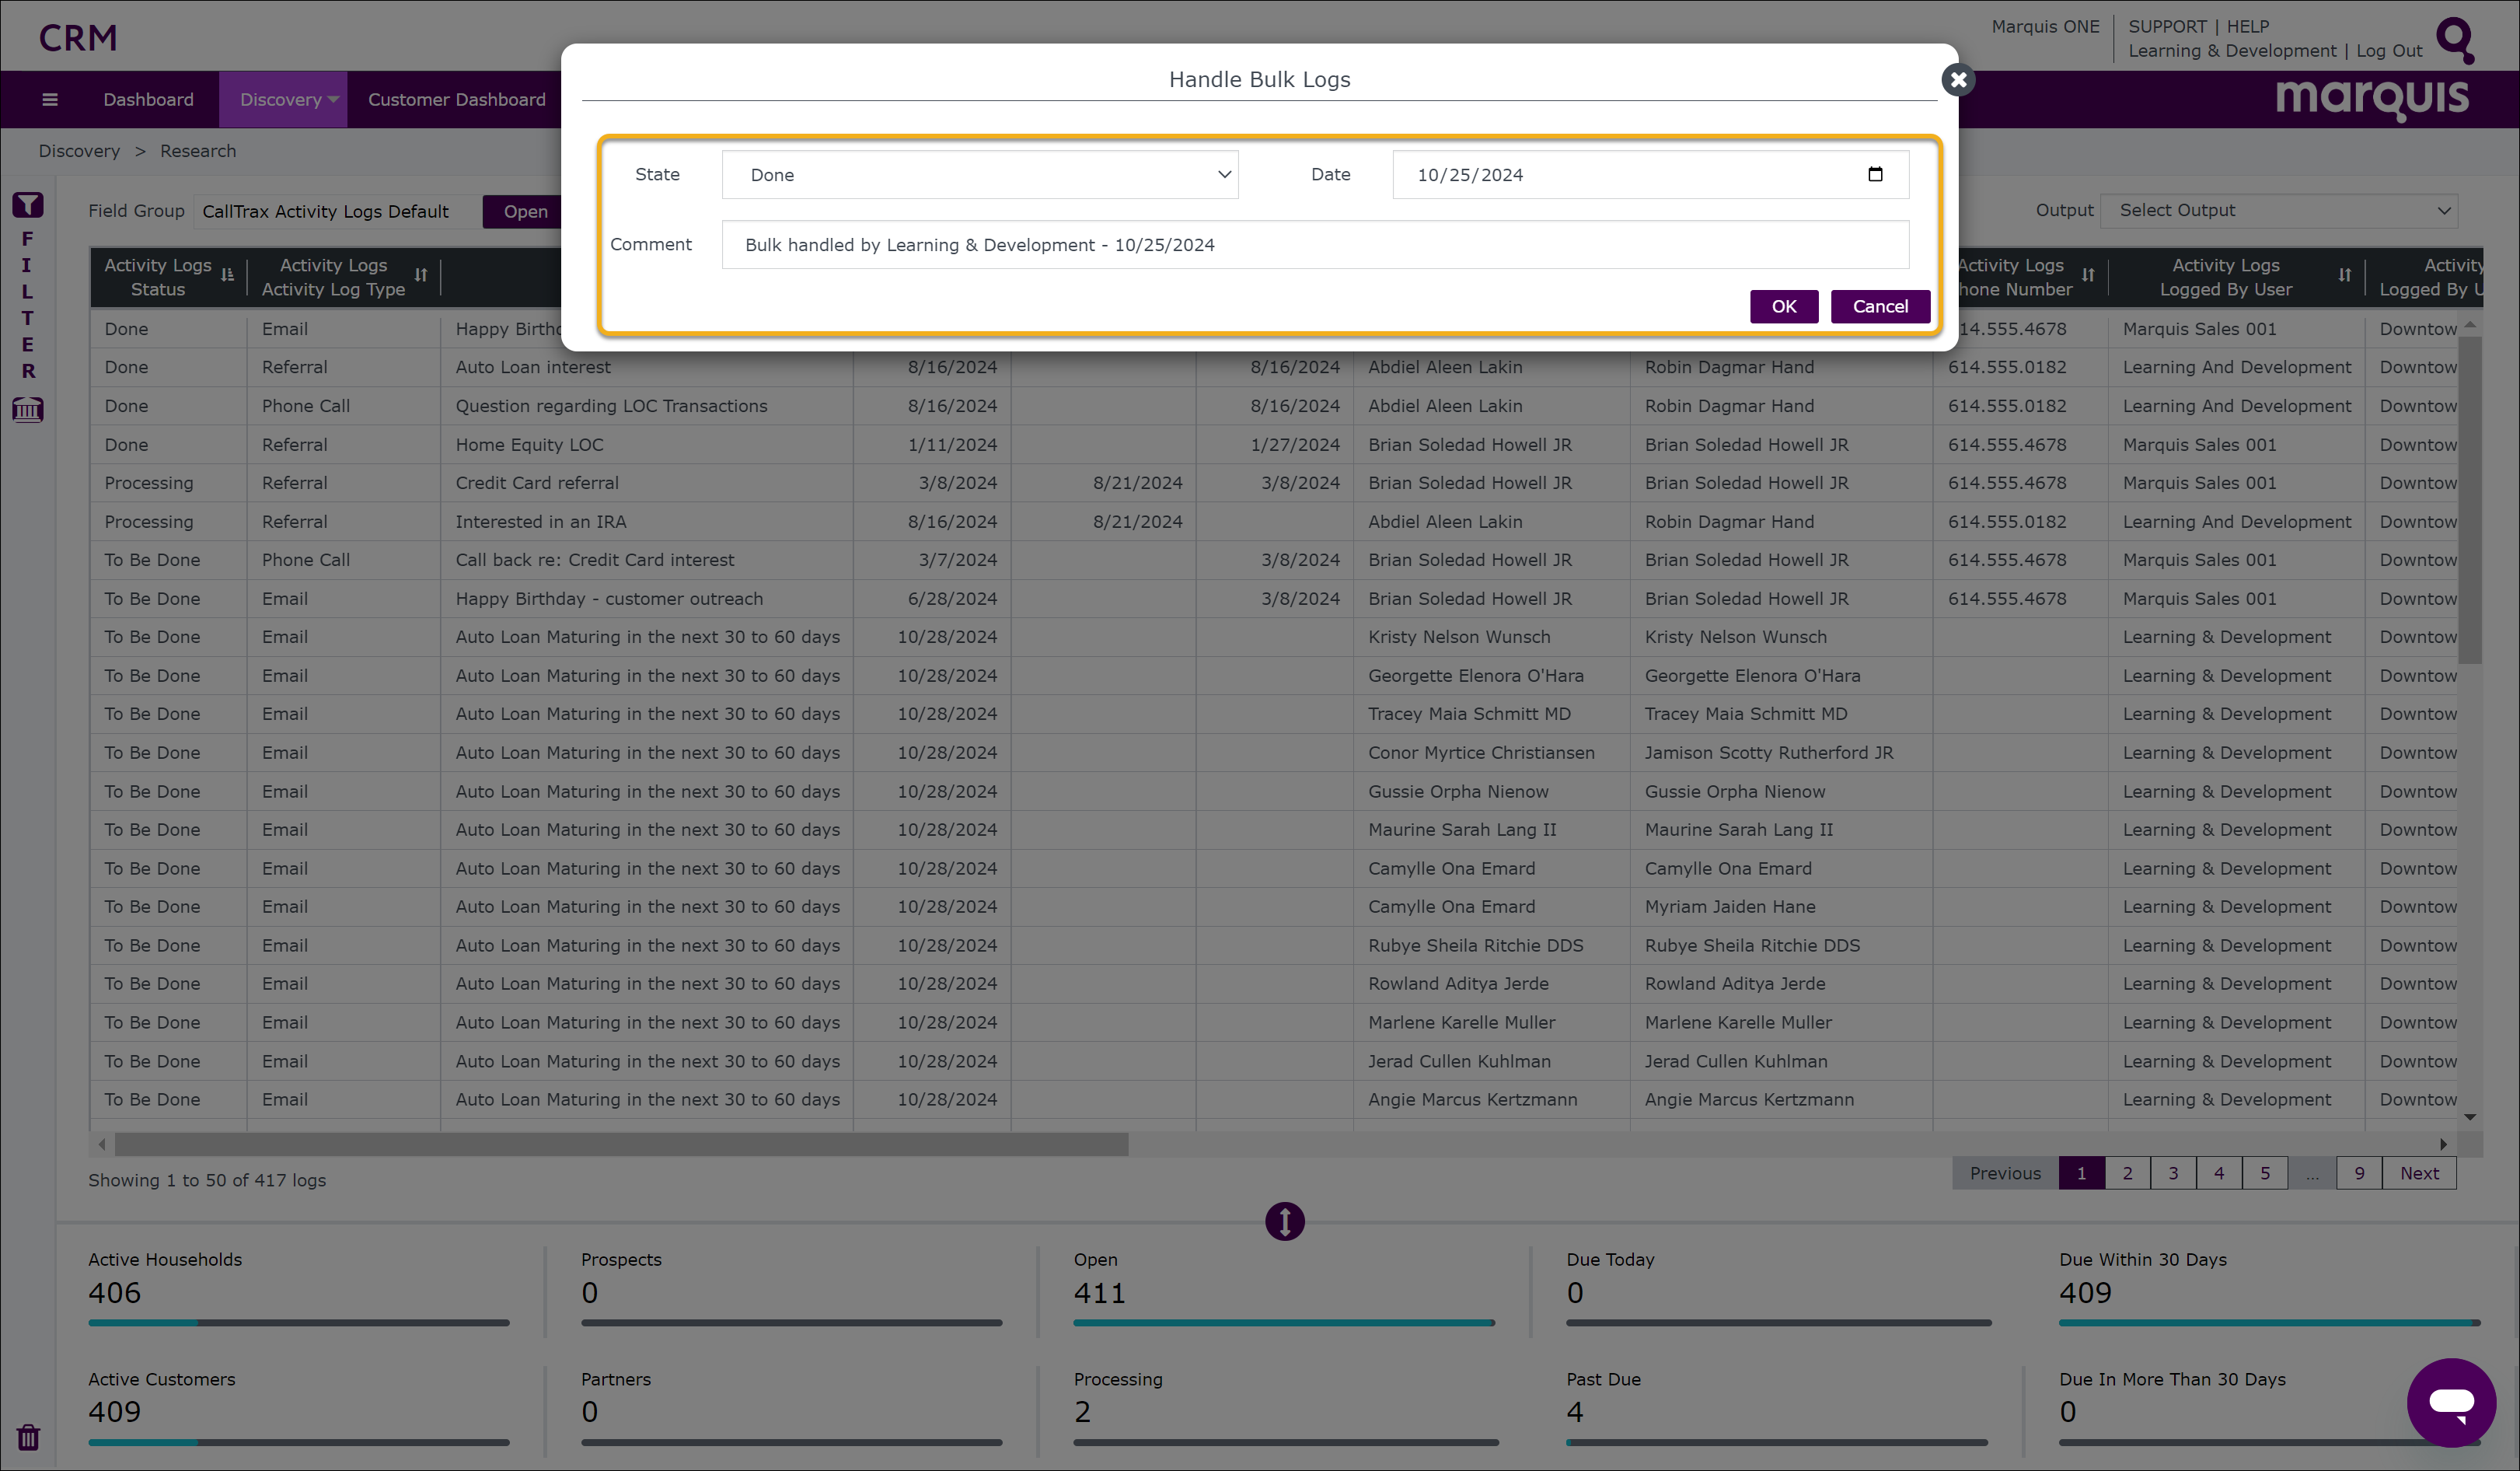Open the chat bubble widget
Viewport: 2520px width, 1471px height.
[x=2451, y=1402]
